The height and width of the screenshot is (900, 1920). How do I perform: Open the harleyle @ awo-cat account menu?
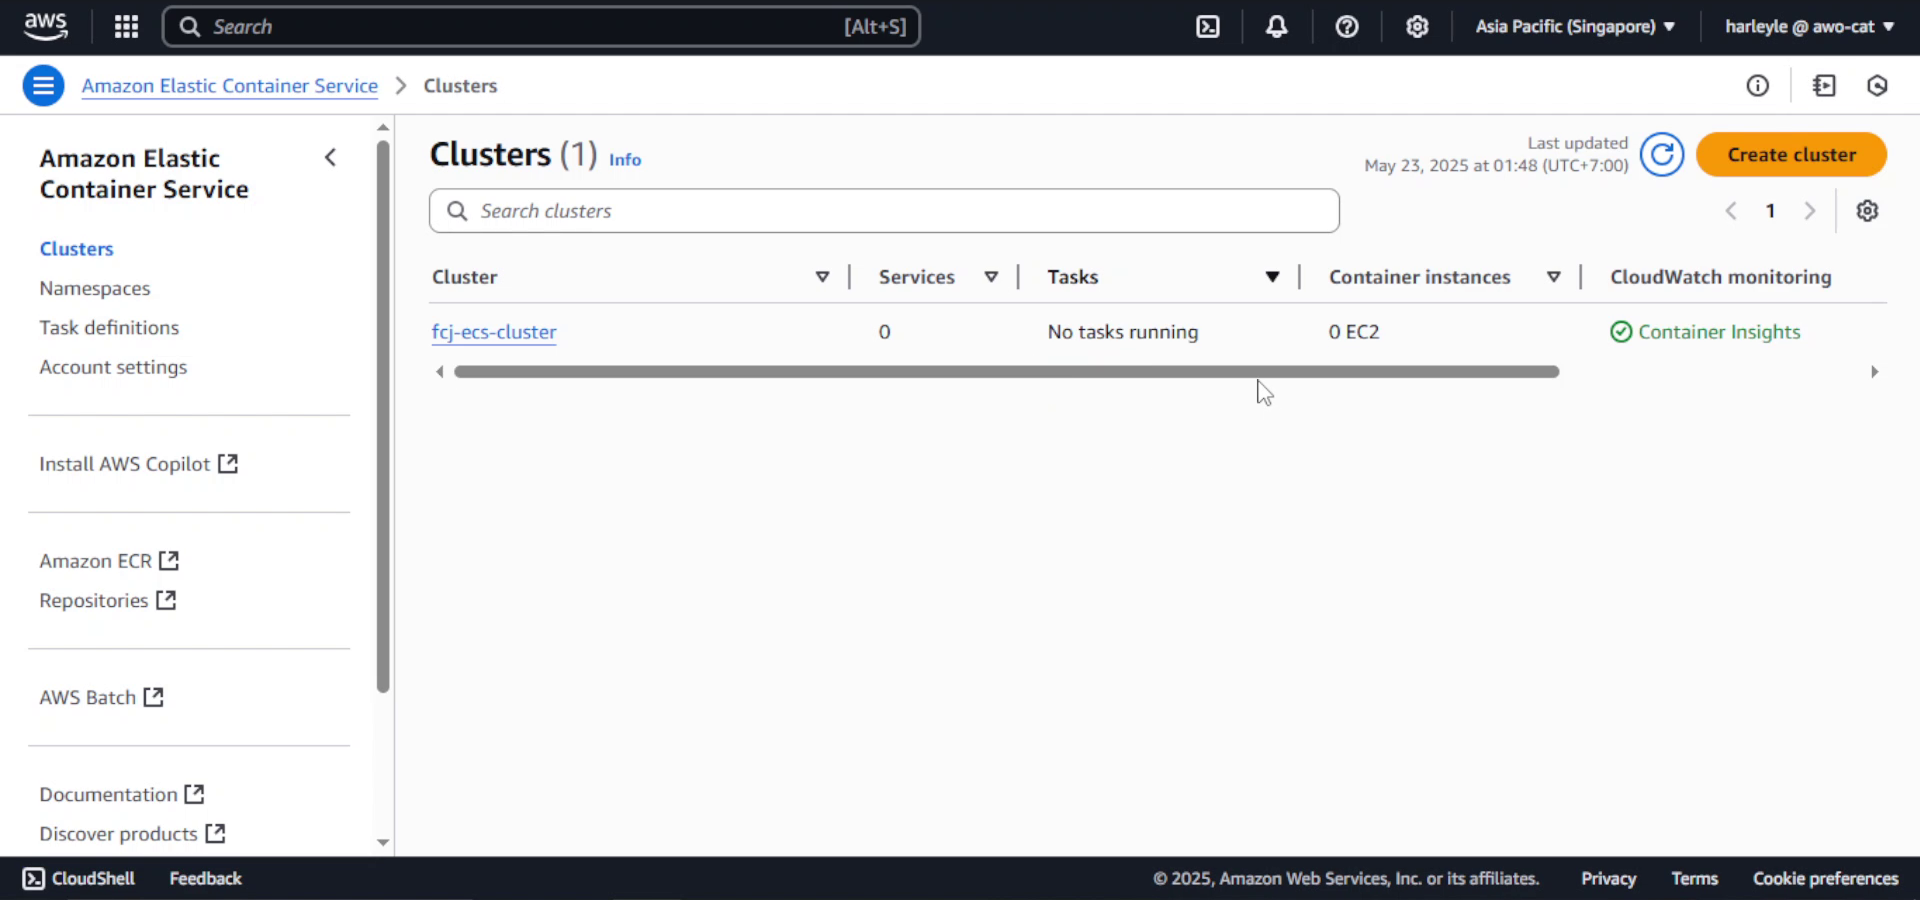pos(1809,27)
